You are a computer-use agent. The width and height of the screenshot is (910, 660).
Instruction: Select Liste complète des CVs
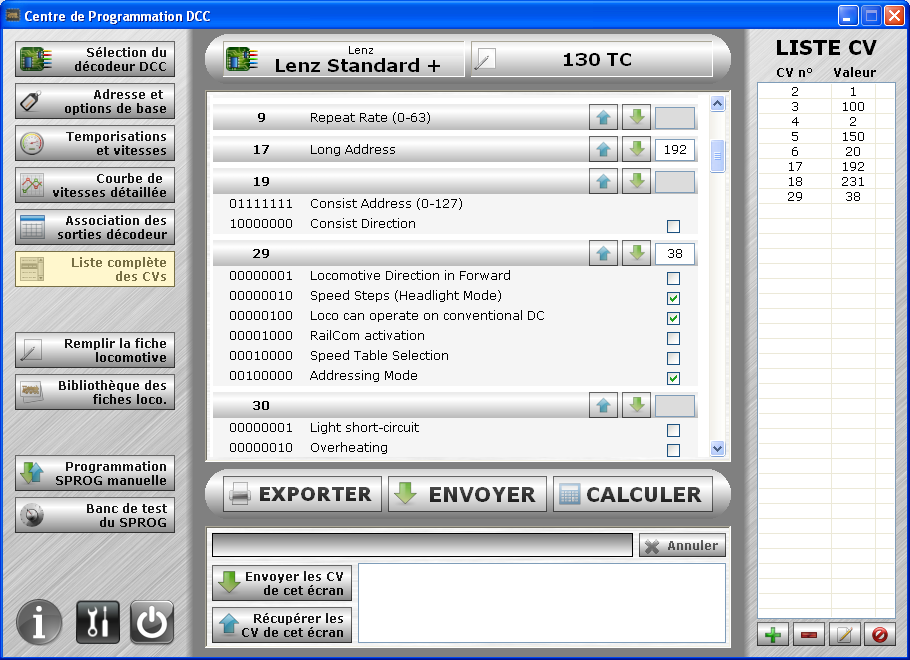[x=95, y=269]
